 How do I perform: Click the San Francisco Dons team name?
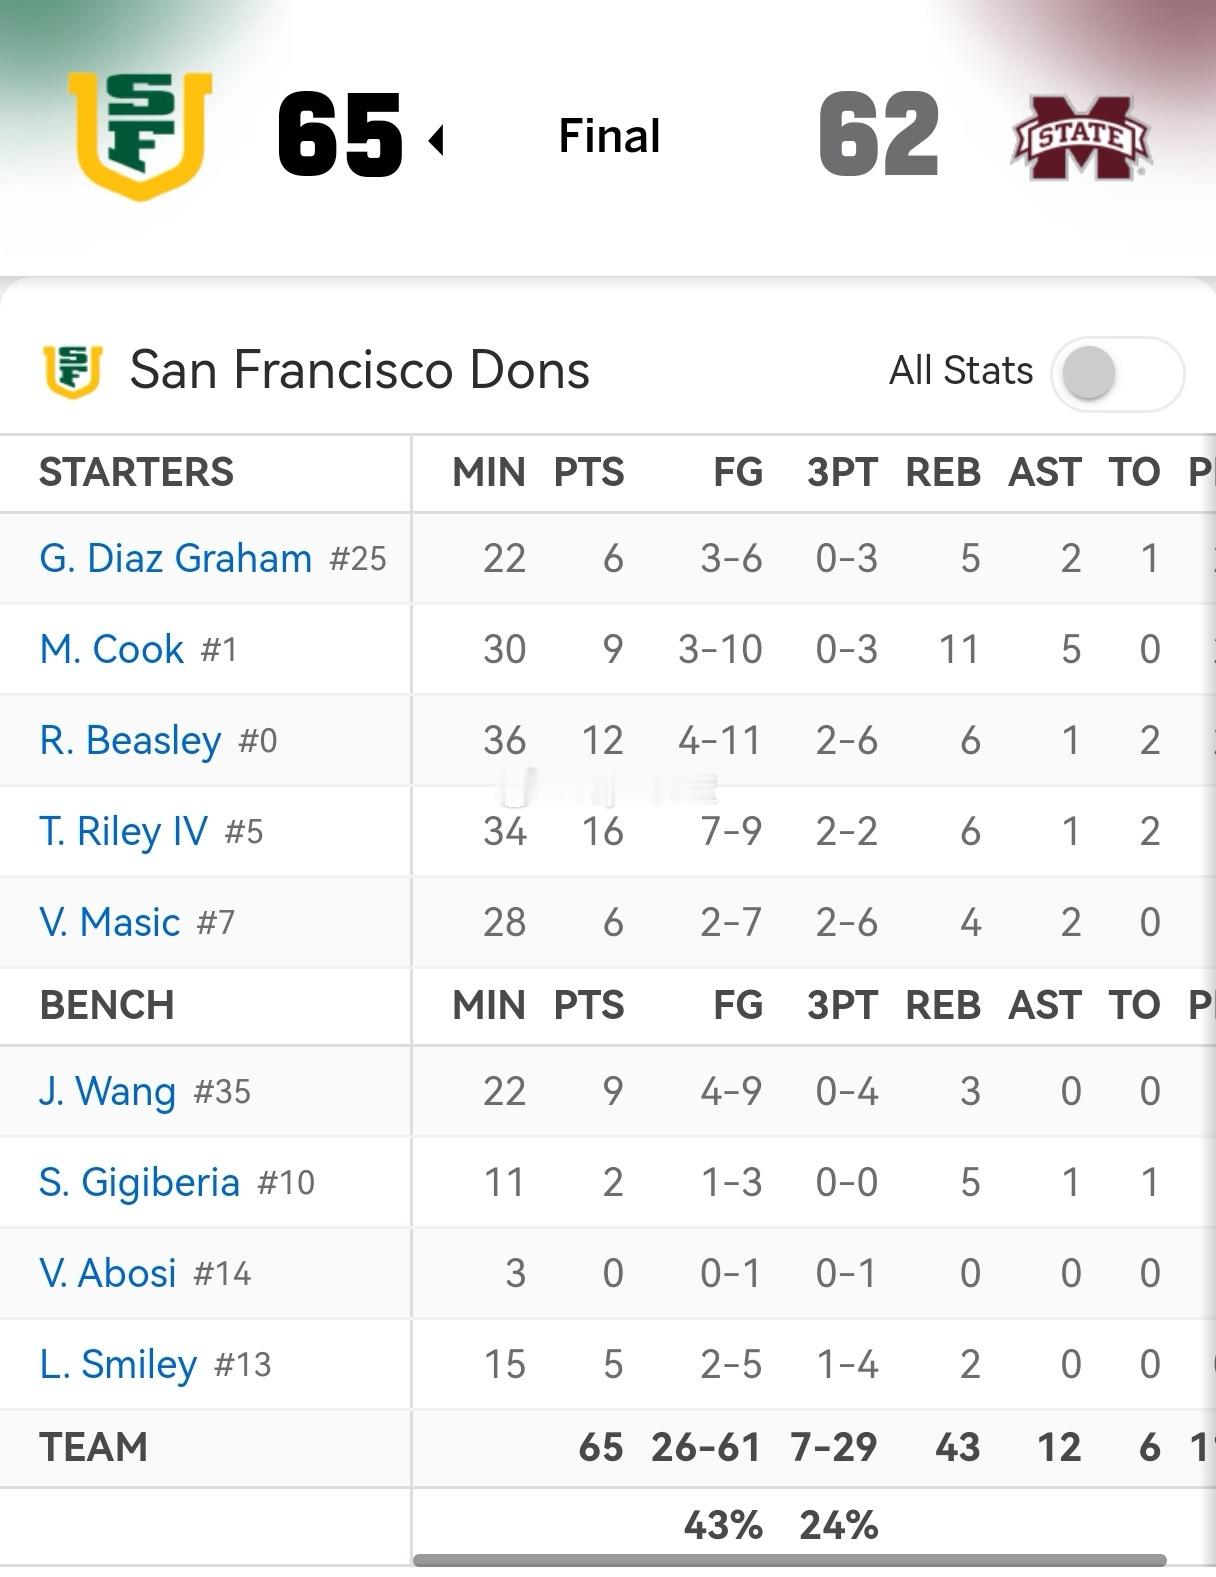click(x=359, y=370)
